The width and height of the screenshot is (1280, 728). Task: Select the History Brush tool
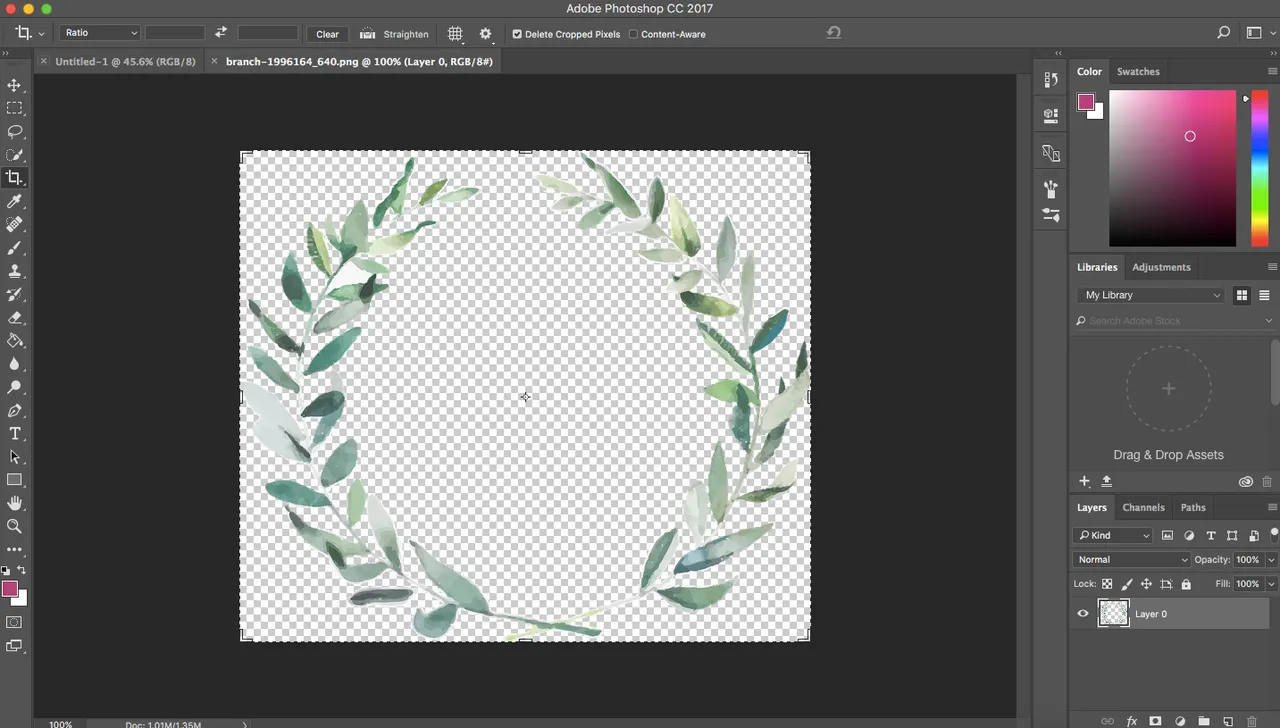pos(14,295)
